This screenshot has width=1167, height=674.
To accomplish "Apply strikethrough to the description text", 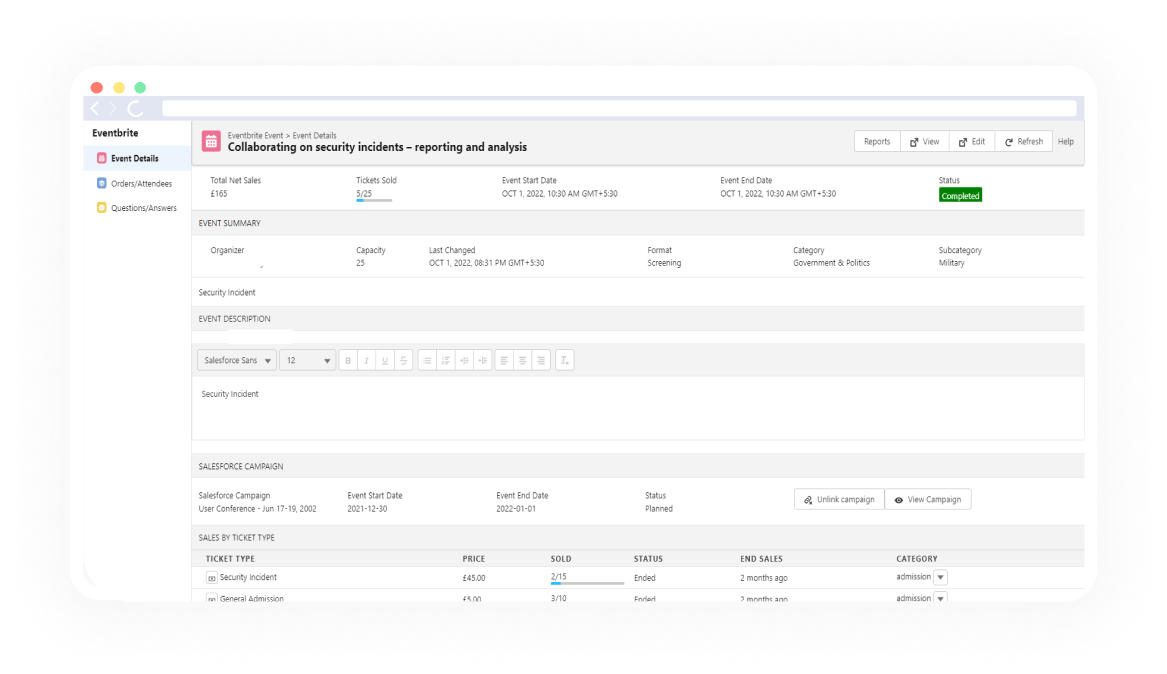I will (403, 360).
